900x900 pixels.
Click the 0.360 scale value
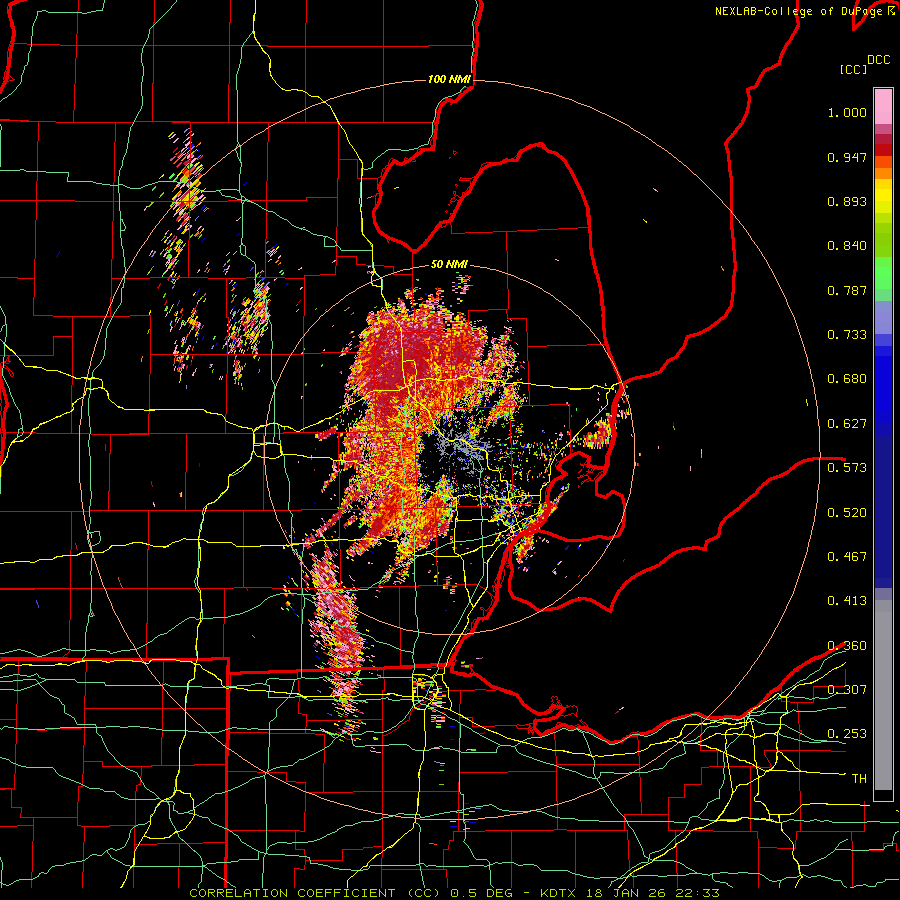847,646
